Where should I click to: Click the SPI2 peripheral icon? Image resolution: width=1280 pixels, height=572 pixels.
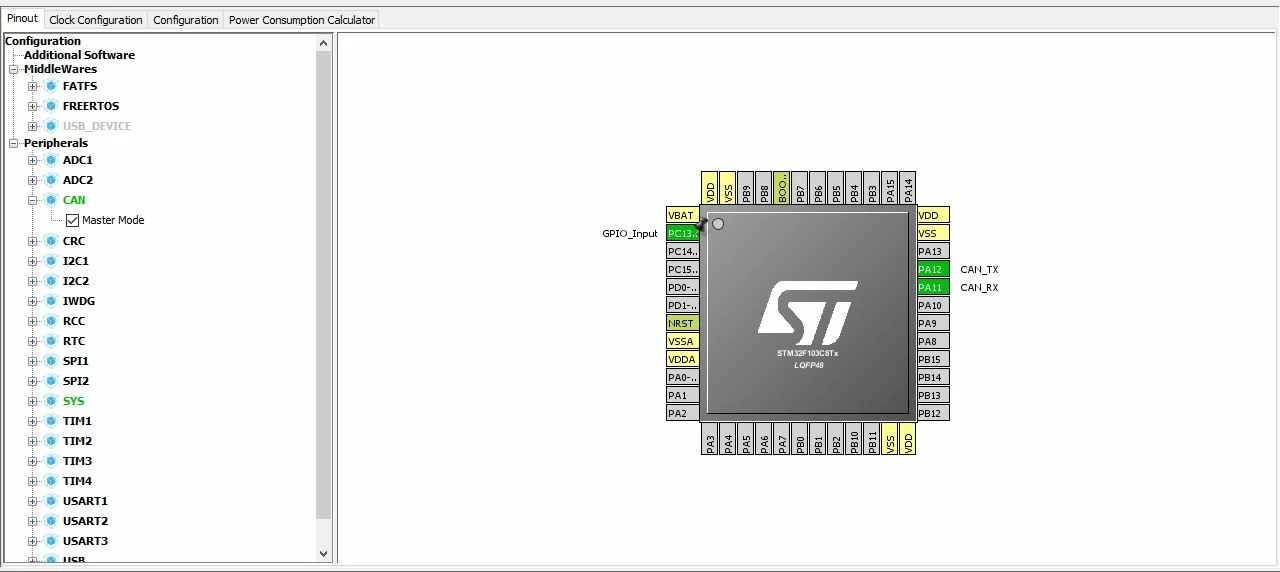pyautogui.click(x=50, y=381)
